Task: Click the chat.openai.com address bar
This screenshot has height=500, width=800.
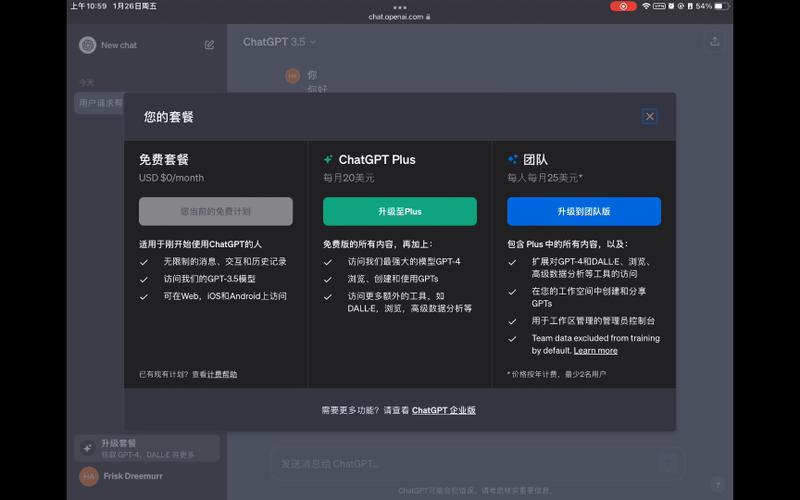Action: pos(399,17)
